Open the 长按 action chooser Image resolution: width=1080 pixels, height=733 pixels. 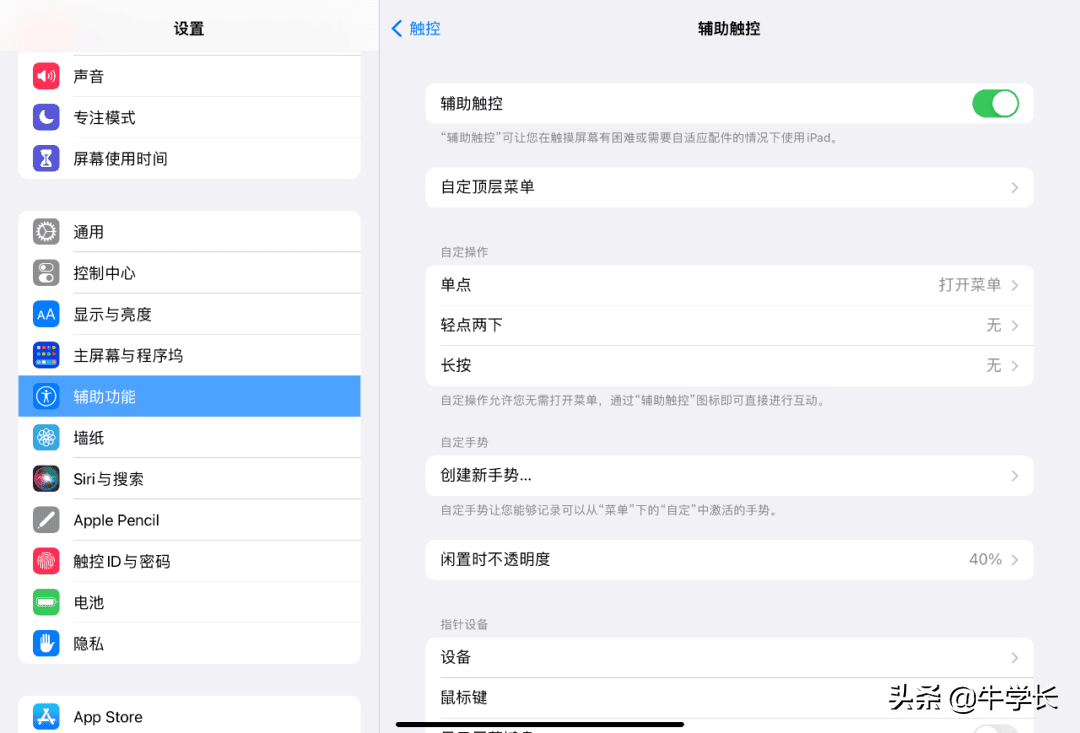[x=729, y=366]
